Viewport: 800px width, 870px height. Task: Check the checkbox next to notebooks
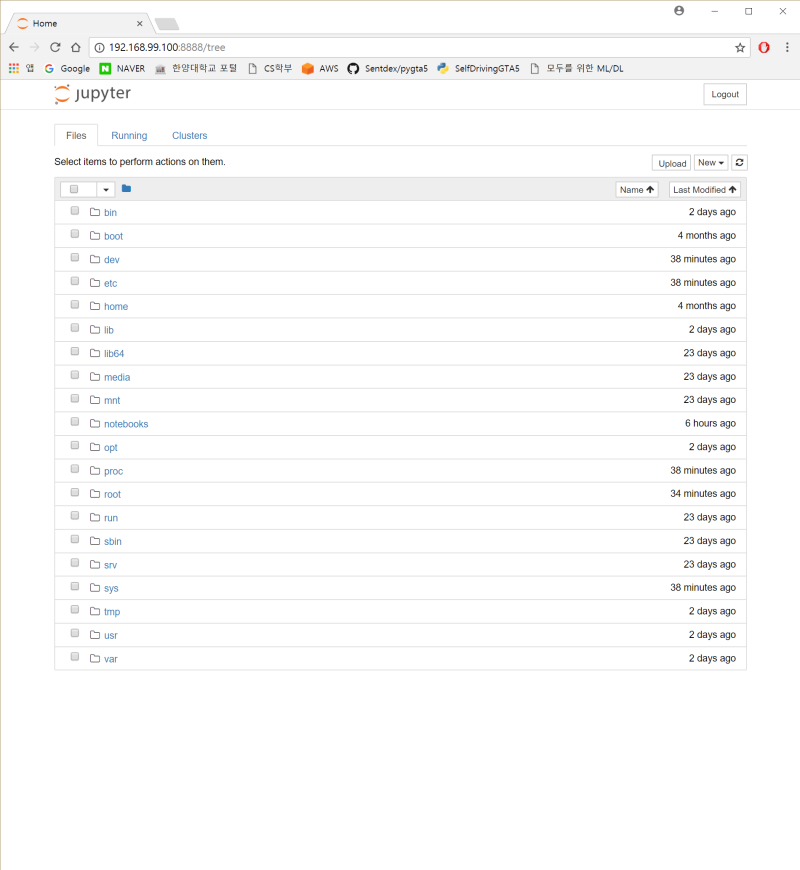pos(74,421)
